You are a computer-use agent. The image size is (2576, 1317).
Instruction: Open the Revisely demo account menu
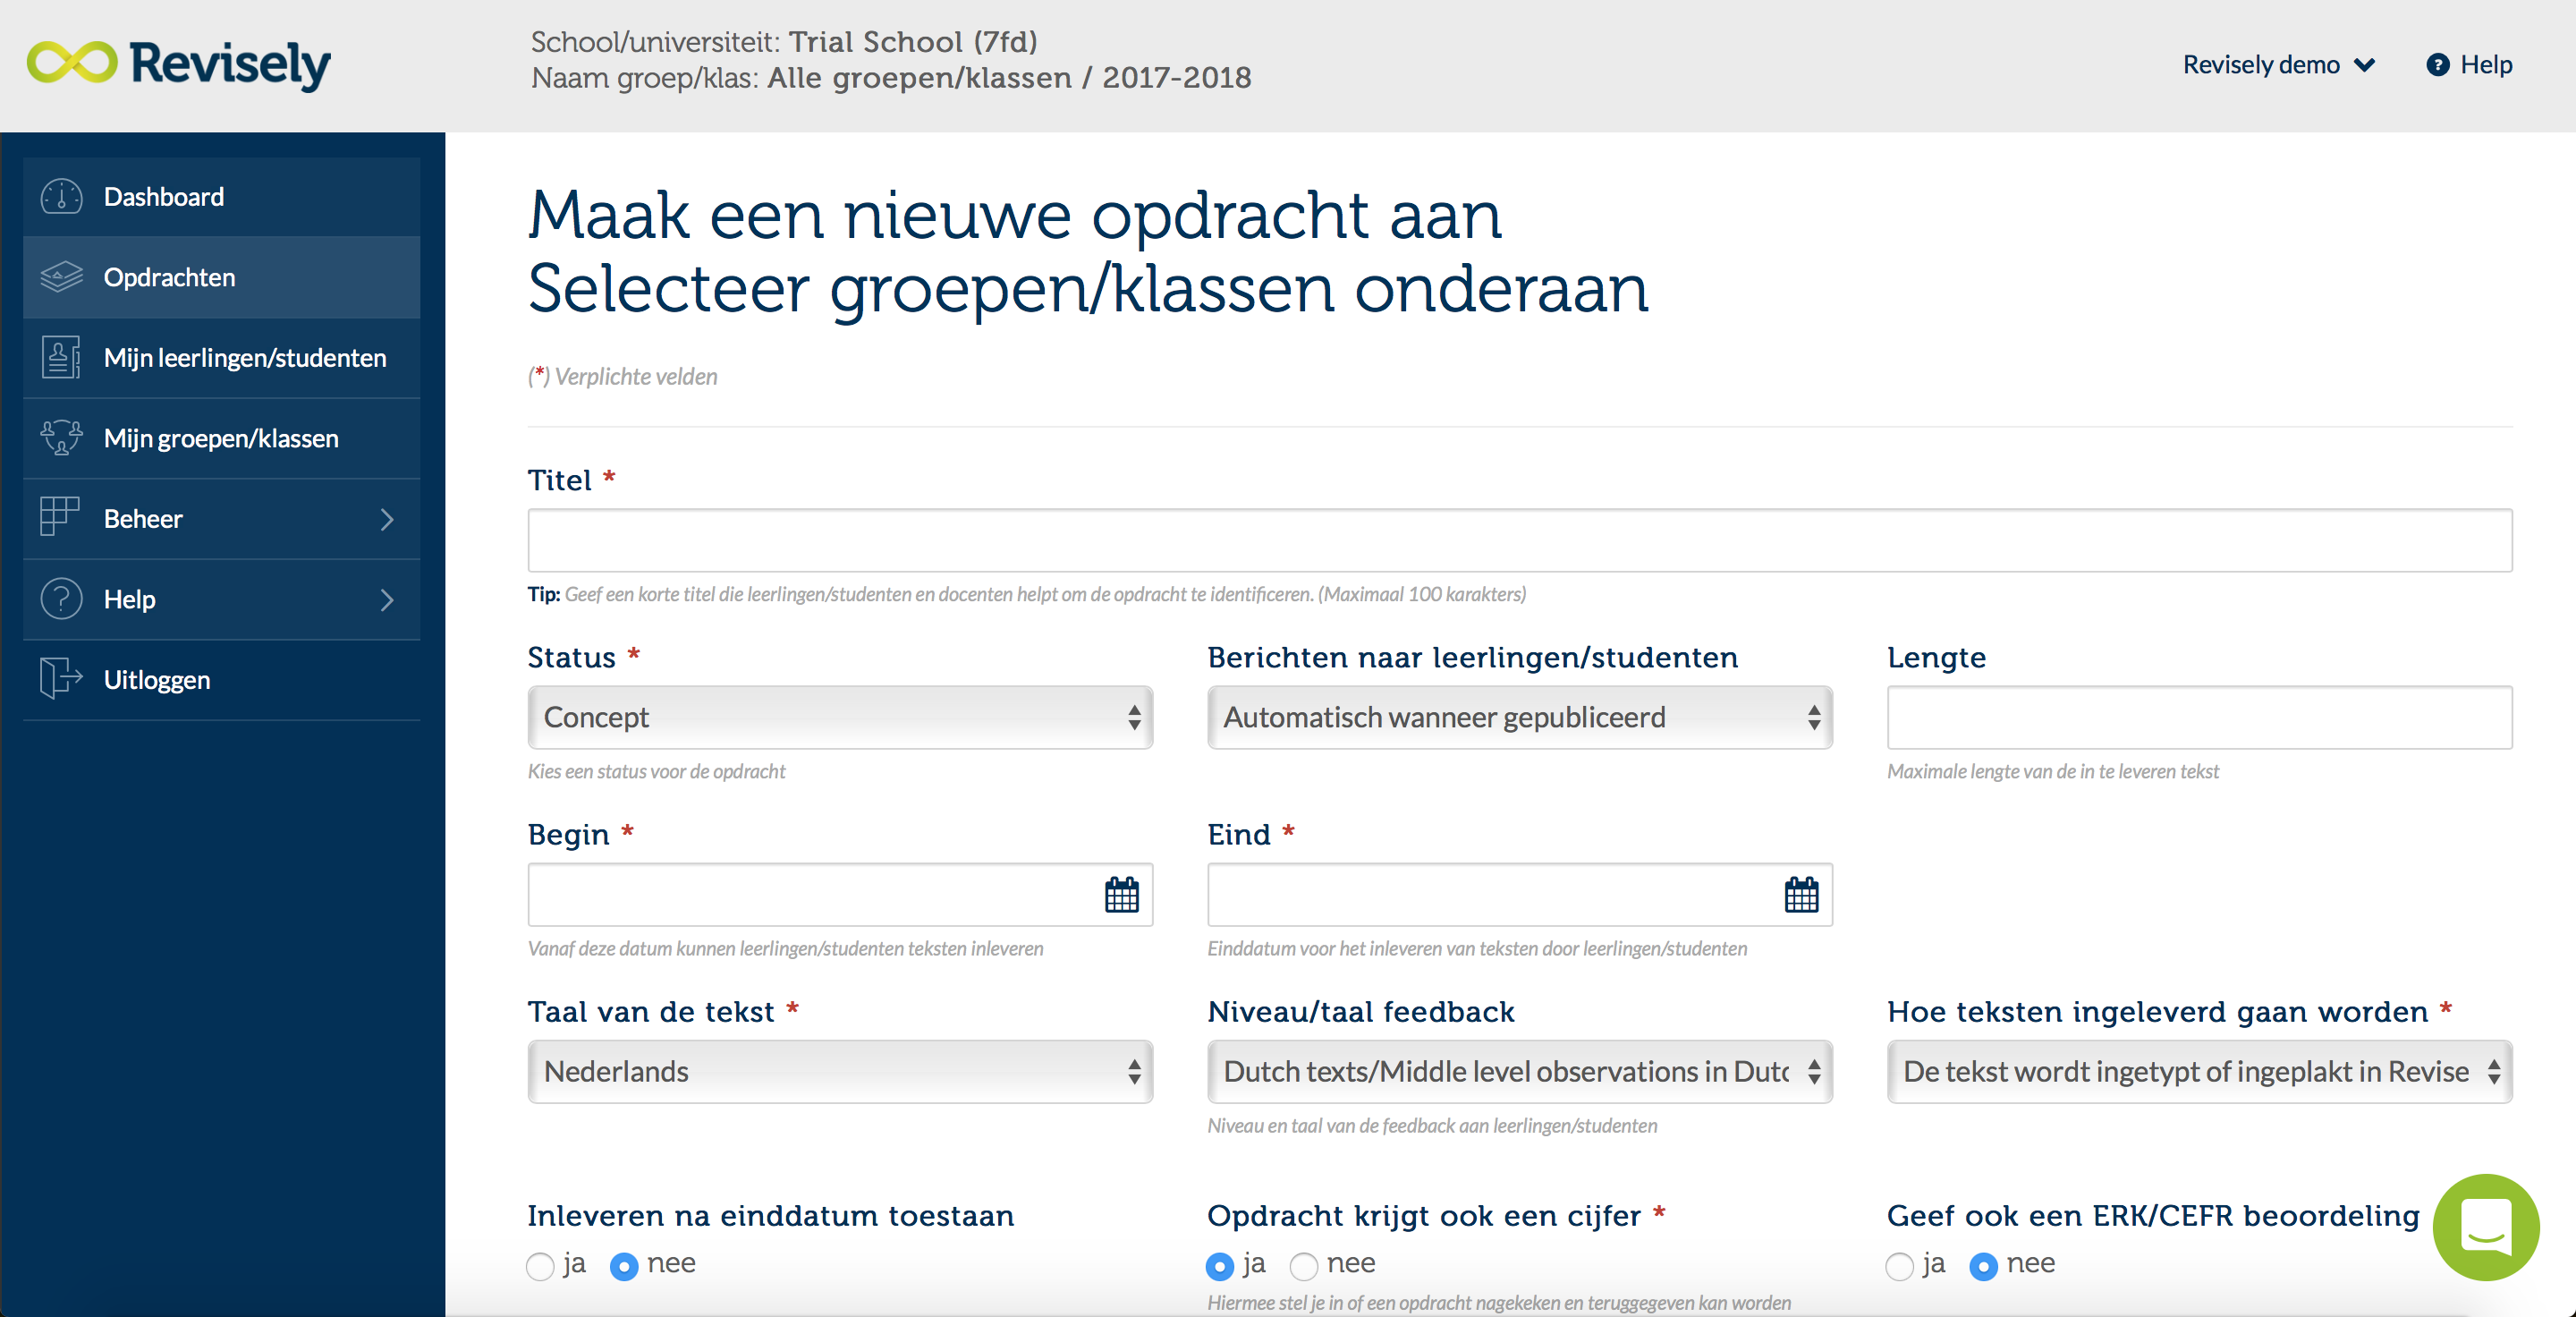point(2279,64)
